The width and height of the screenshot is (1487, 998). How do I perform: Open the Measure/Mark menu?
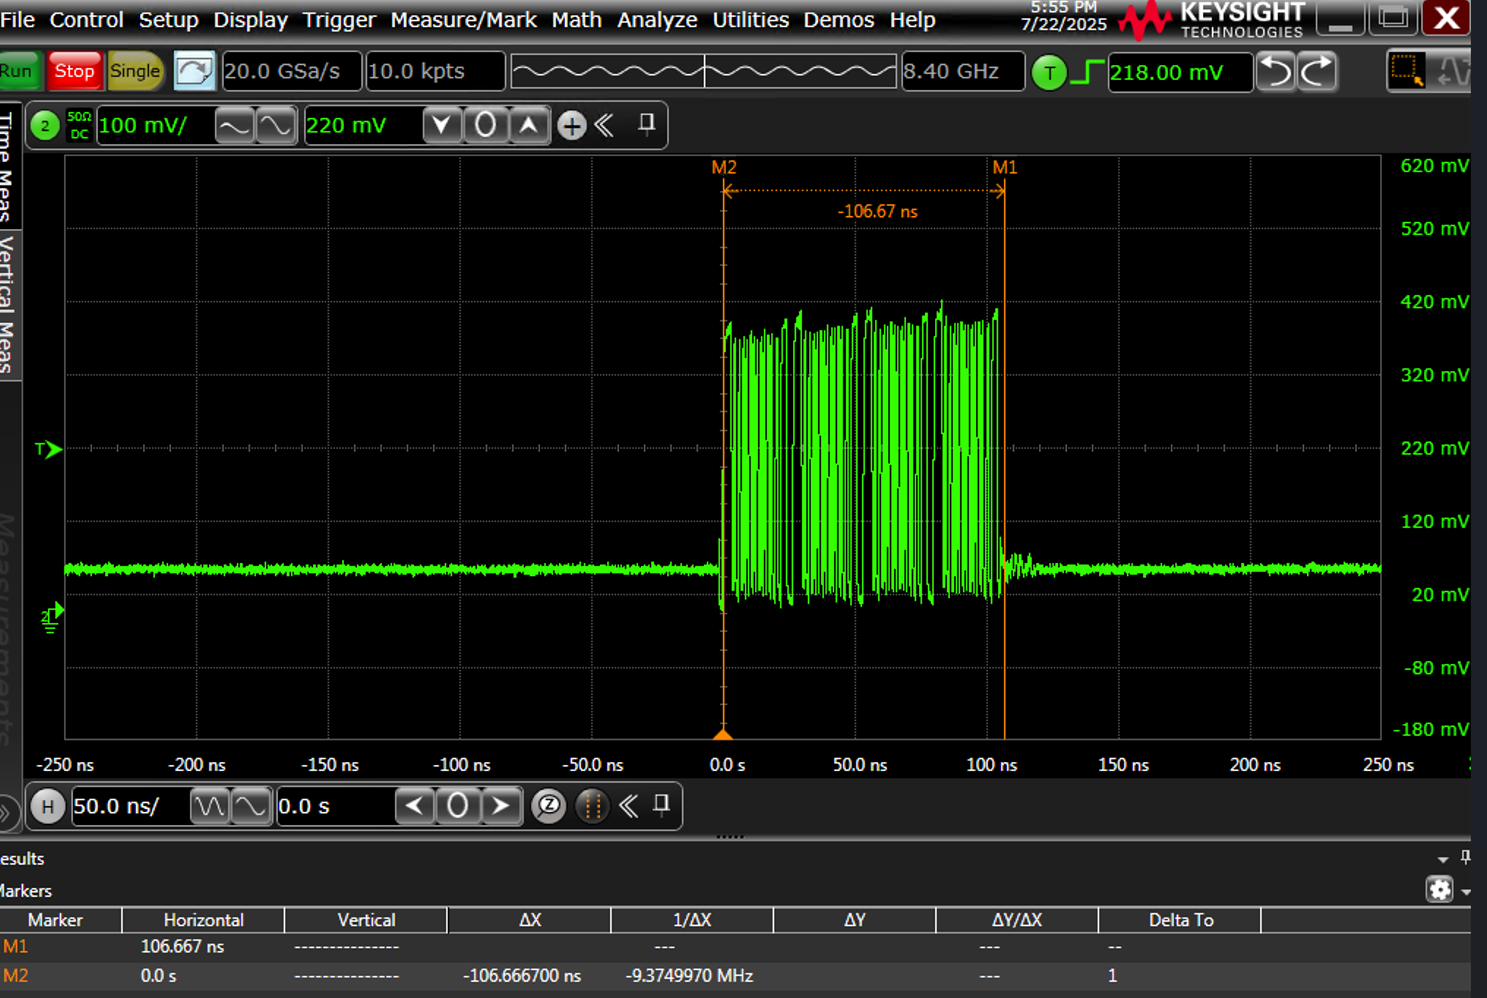click(x=463, y=20)
